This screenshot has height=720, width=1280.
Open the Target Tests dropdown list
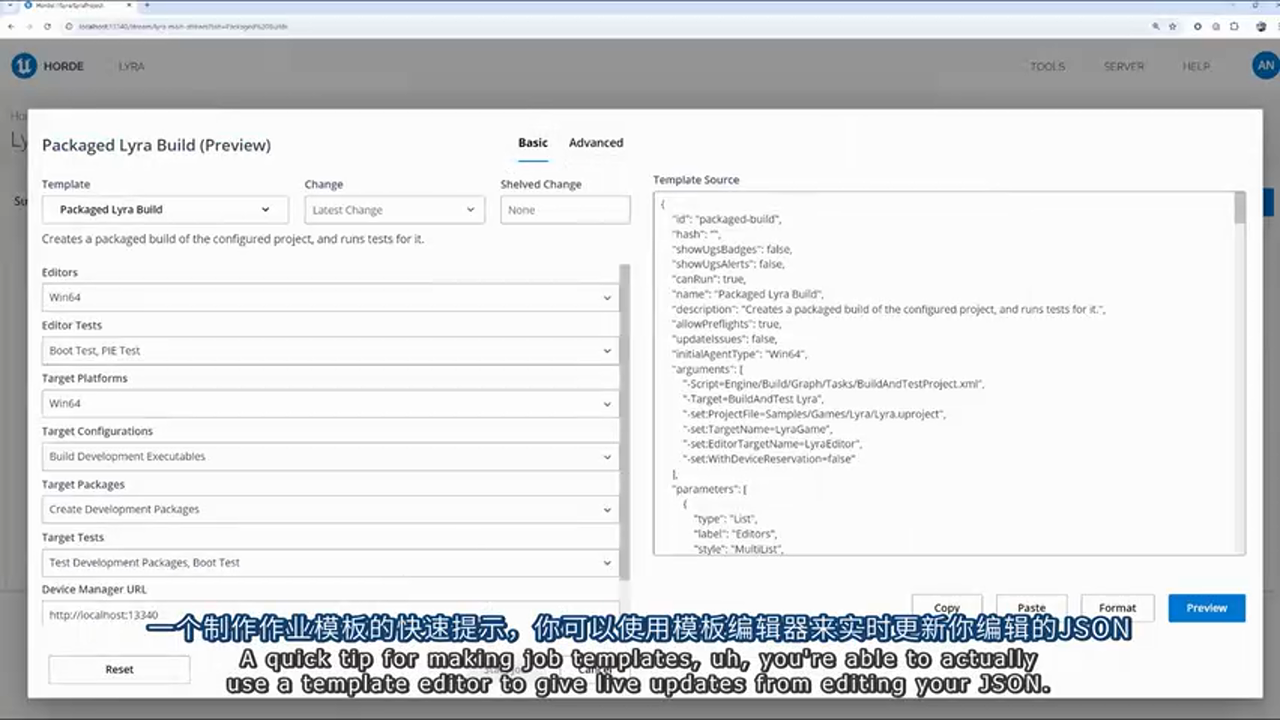tap(330, 563)
